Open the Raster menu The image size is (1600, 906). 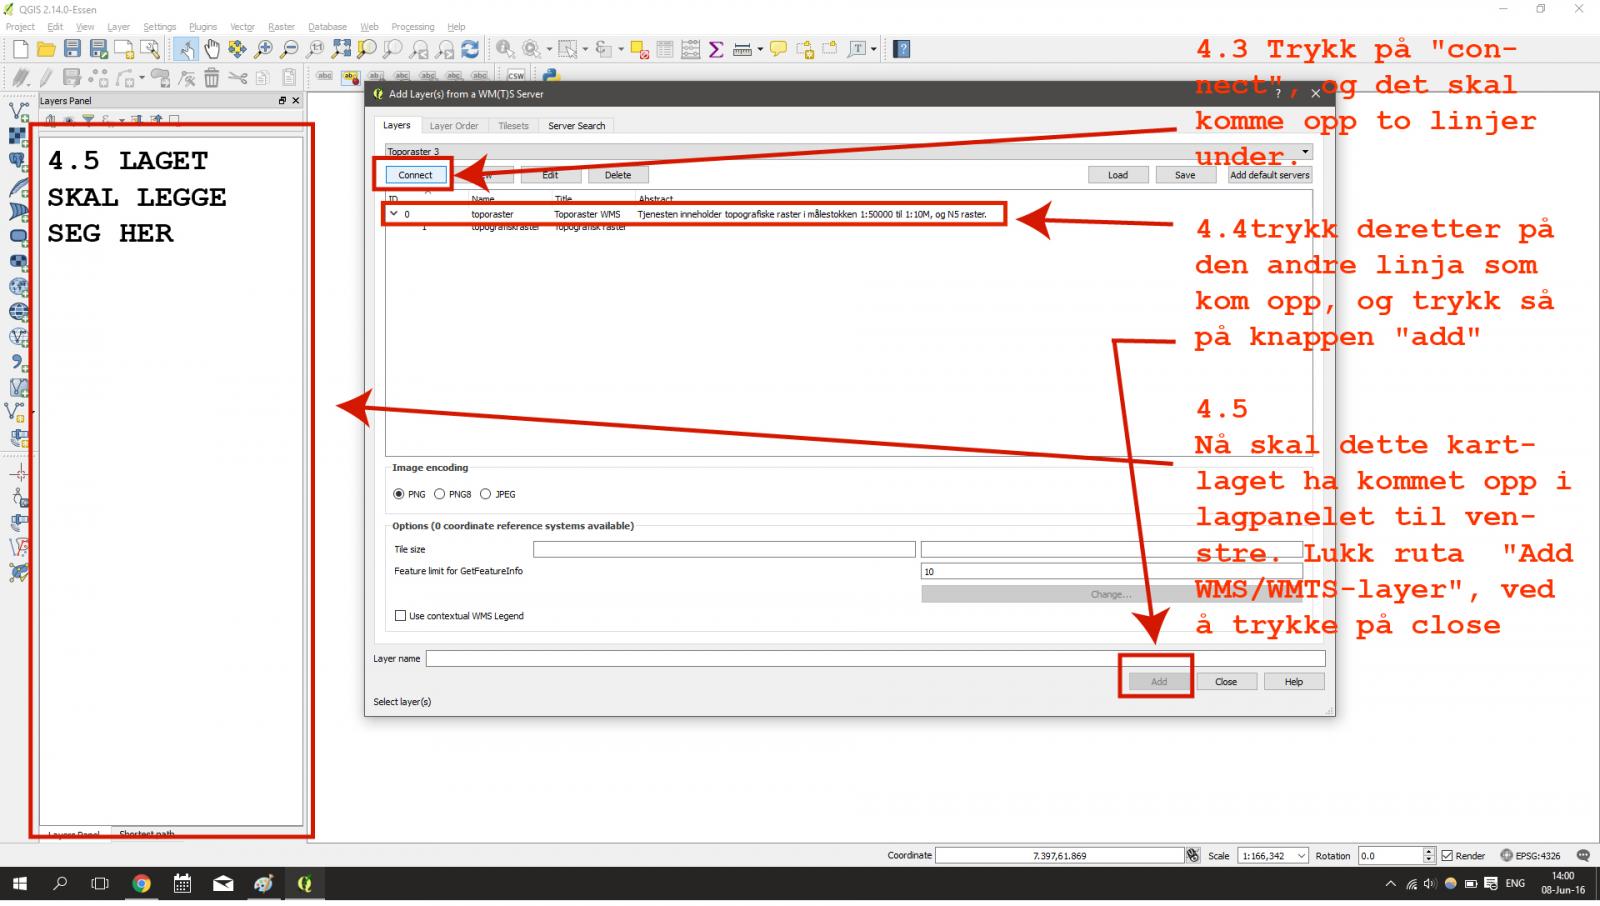(281, 27)
